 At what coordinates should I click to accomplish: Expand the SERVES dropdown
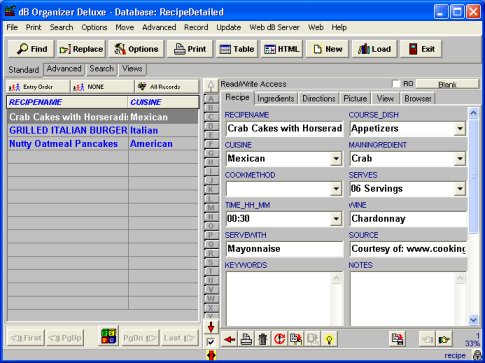click(460, 189)
